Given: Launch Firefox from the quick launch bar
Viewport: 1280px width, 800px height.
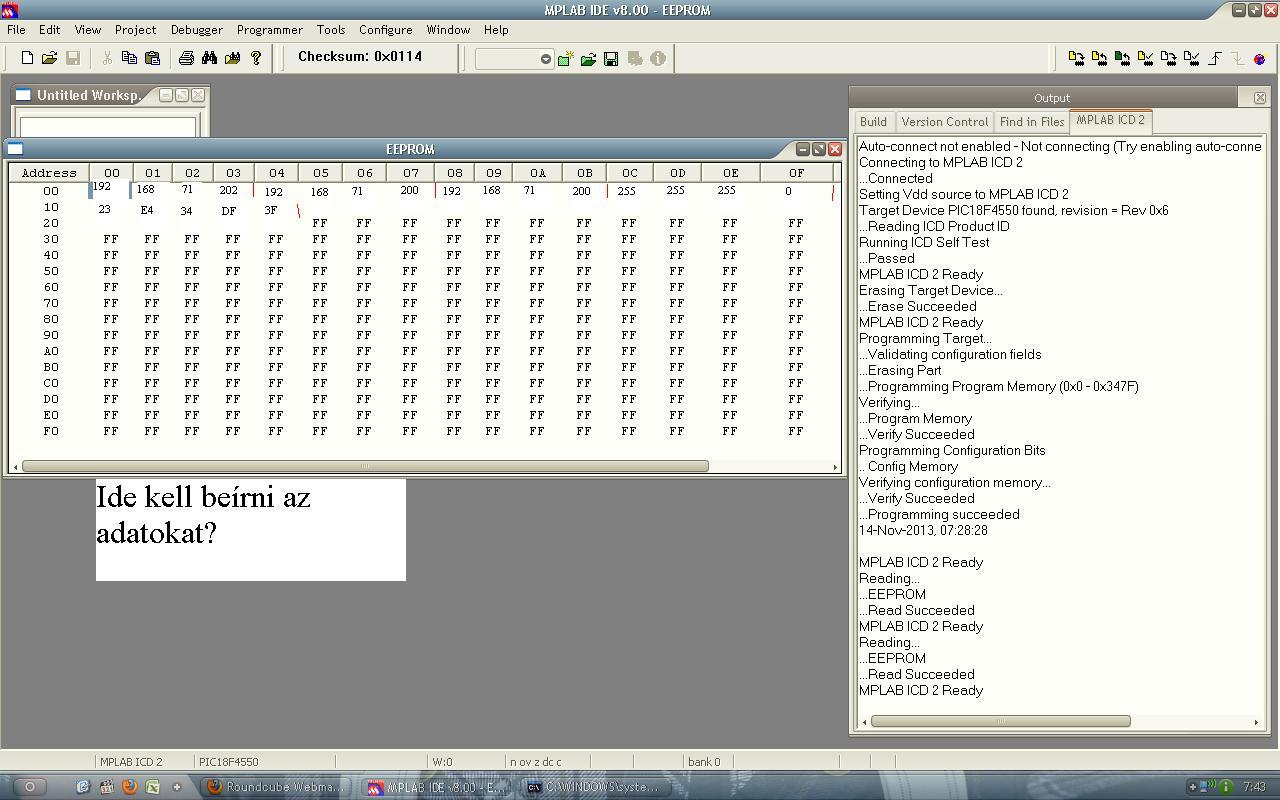Looking at the screenshot, I should click(129, 787).
